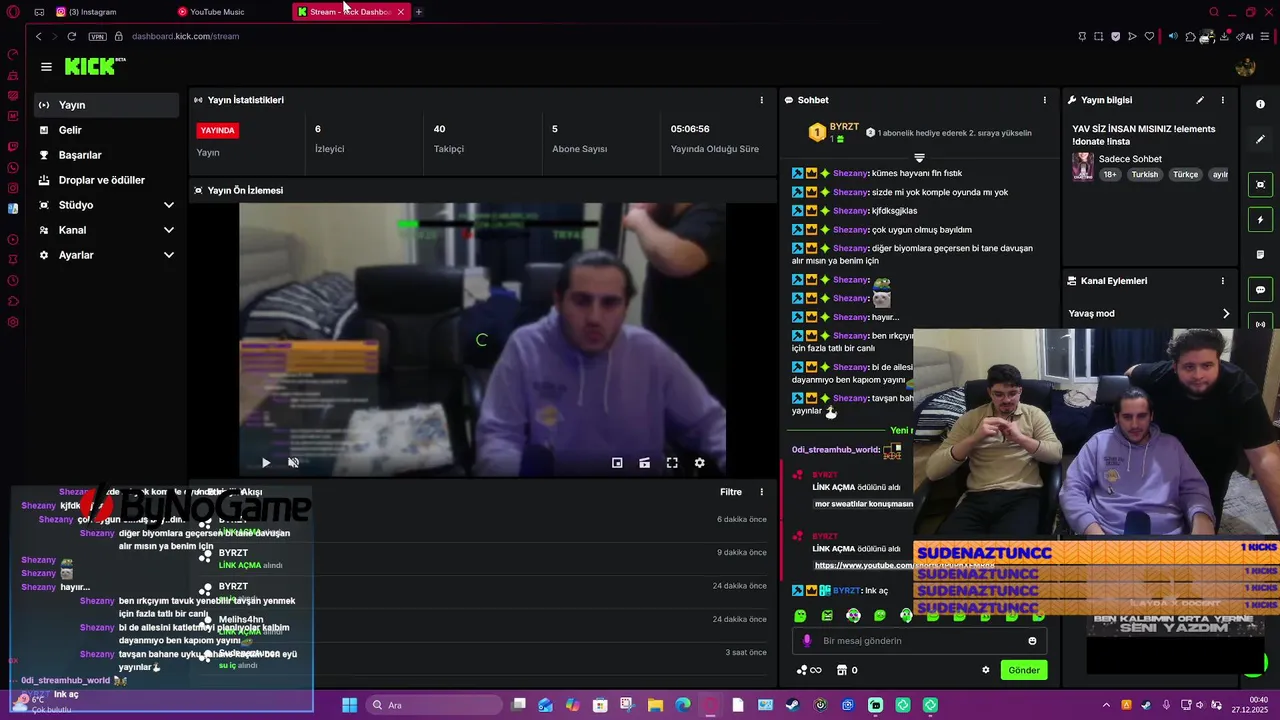This screenshot has width=1280, height=720.
Task: Enter fullscreen in stream preview
Action: coord(672,463)
